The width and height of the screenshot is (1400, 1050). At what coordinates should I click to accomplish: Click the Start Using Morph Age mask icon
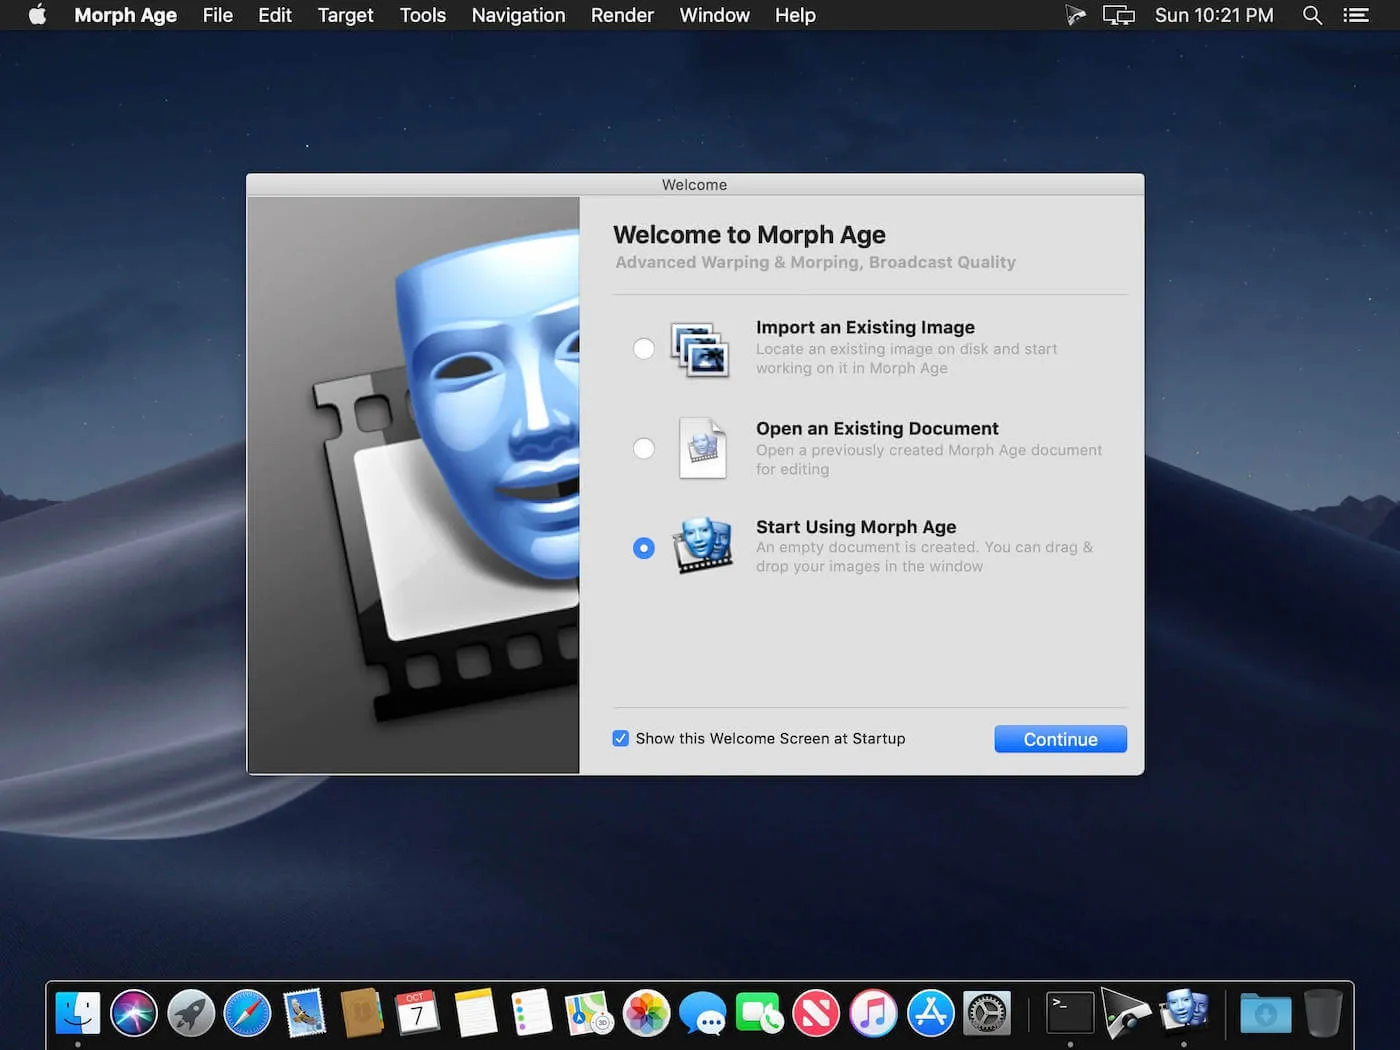click(702, 546)
